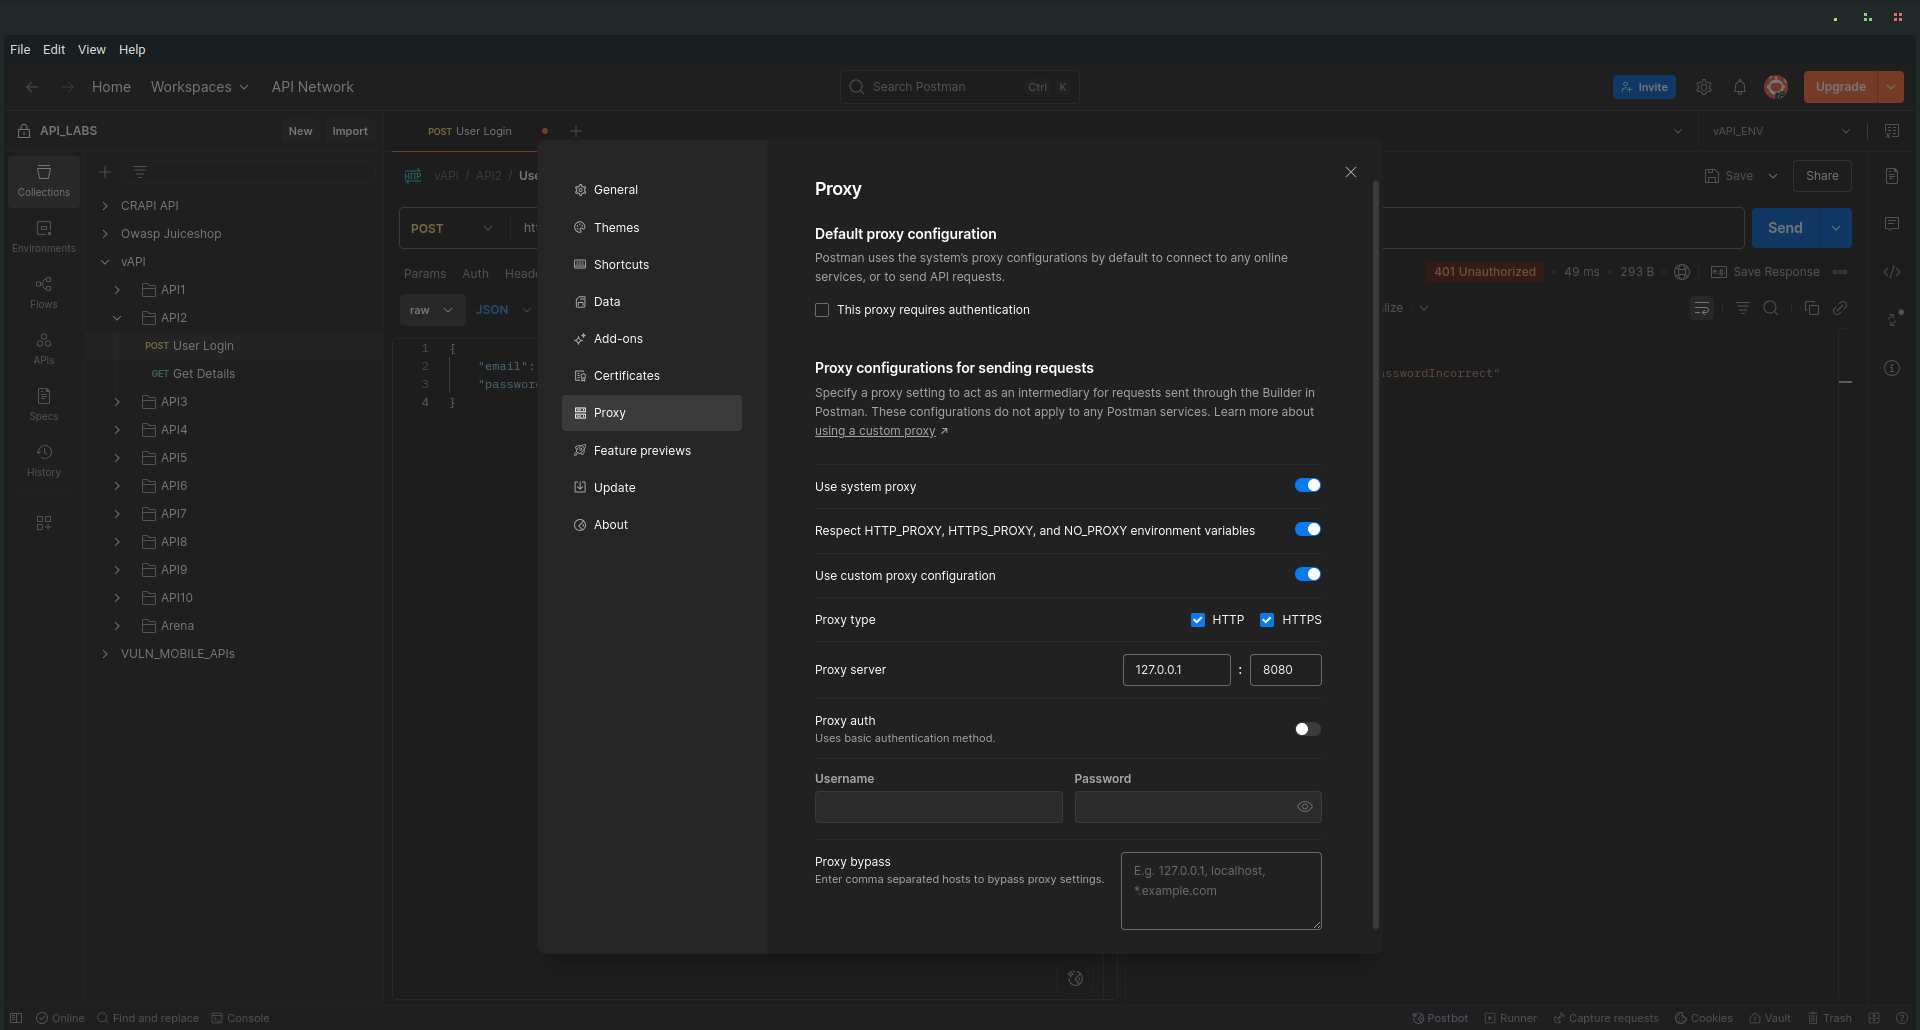Click the Proxy bypass text area
This screenshot has width=1920, height=1030.
pyautogui.click(x=1221, y=891)
